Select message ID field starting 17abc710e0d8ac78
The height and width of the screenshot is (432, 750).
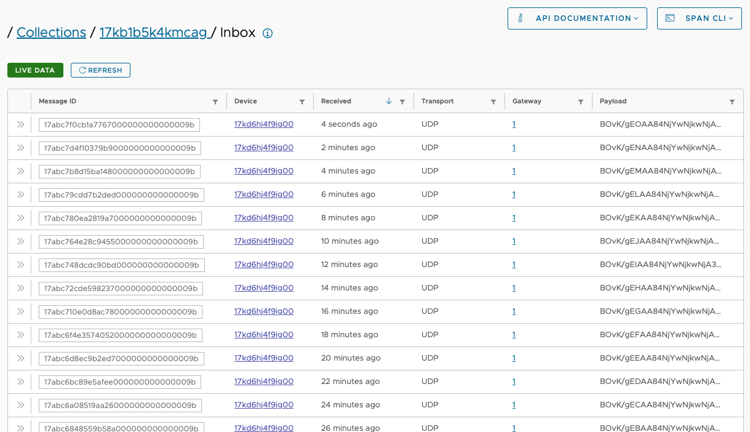point(121,312)
